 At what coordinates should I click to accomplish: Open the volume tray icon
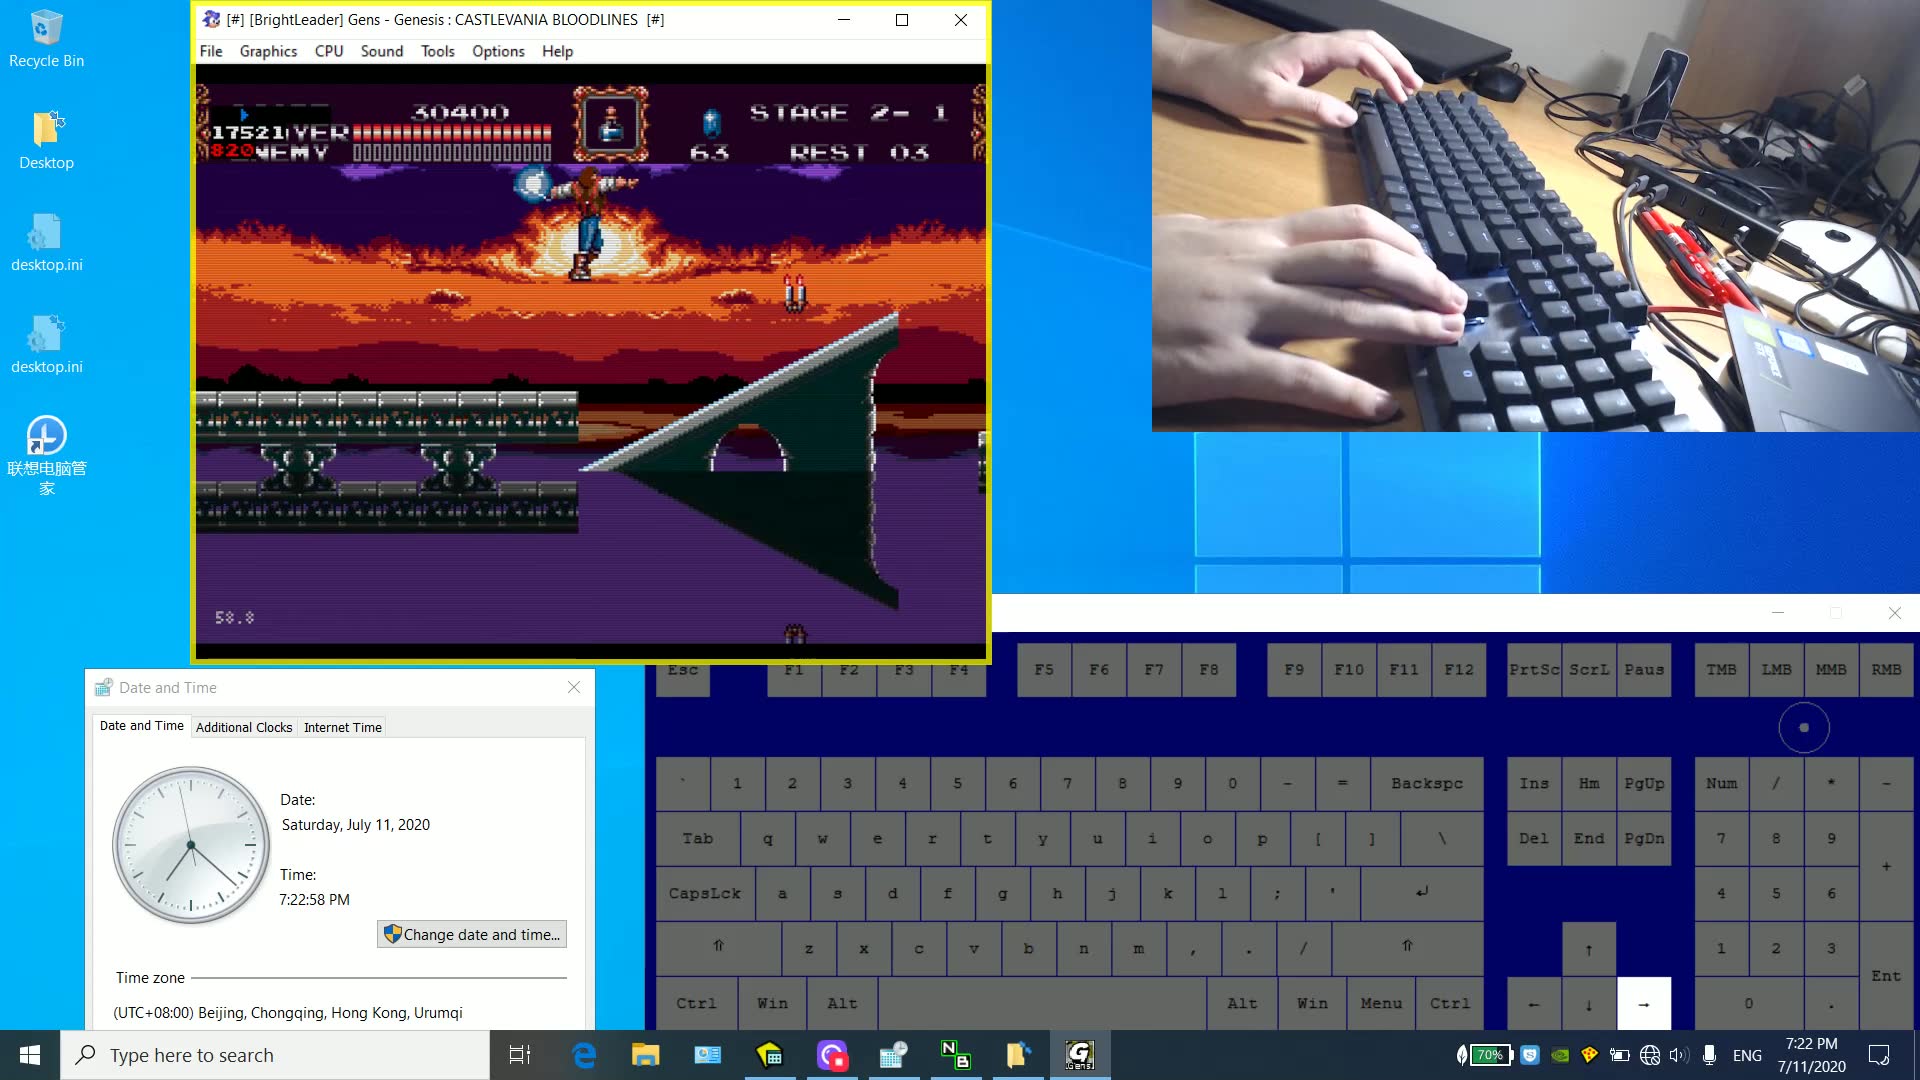click(x=1678, y=1055)
